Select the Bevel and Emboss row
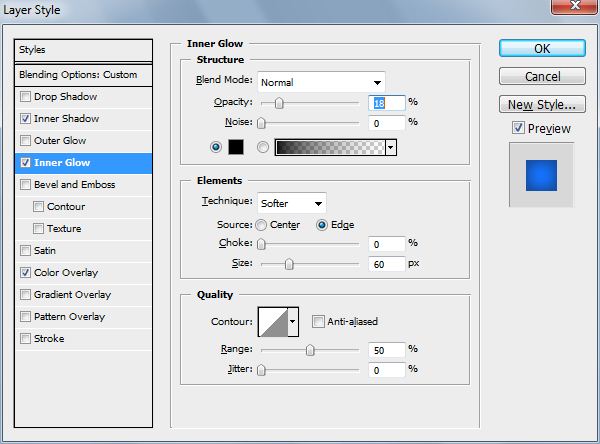Screen dimensions: 600x444 coord(83,184)
